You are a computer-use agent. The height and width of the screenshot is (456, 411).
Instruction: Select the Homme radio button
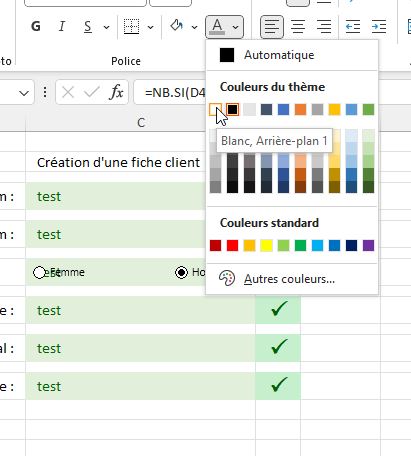[x=181, y=273]
